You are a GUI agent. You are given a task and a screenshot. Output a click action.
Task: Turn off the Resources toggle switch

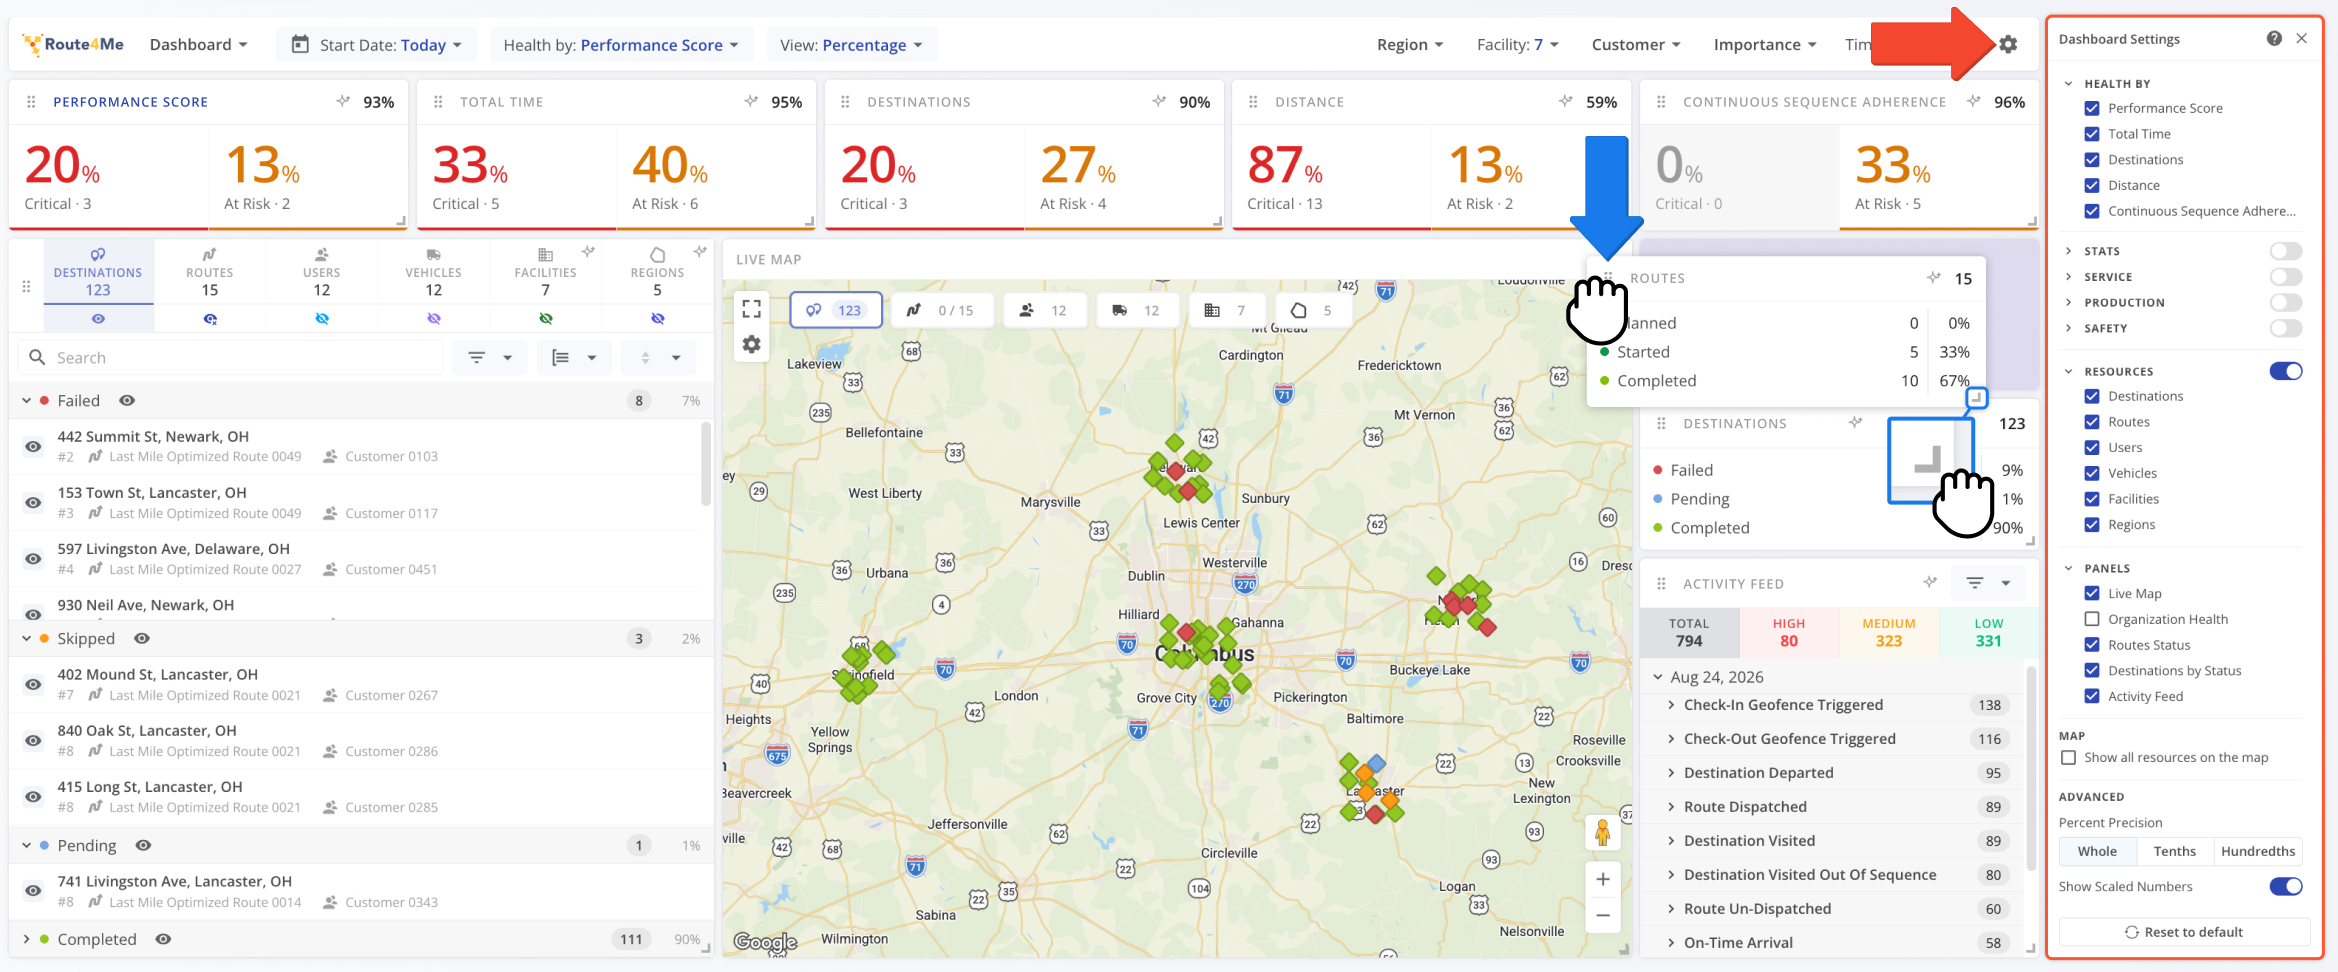point(2286,371)
